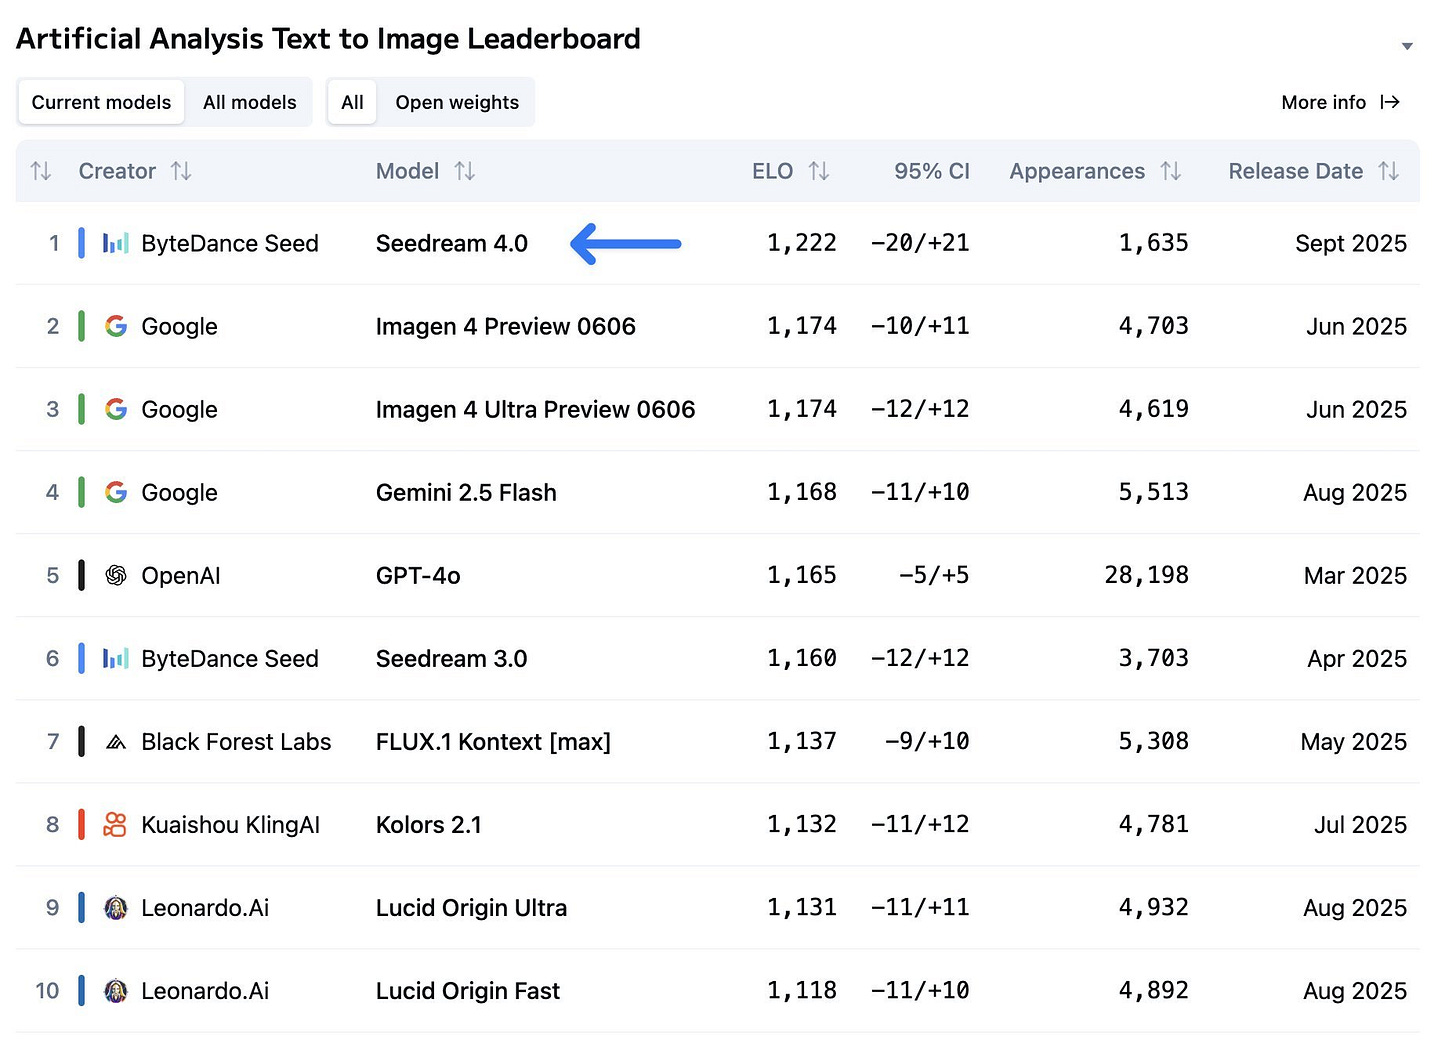Click the Google logo in Imagen 4 Ultra Preview row
1456x1050 pixels.
click(x=116, y=409)
